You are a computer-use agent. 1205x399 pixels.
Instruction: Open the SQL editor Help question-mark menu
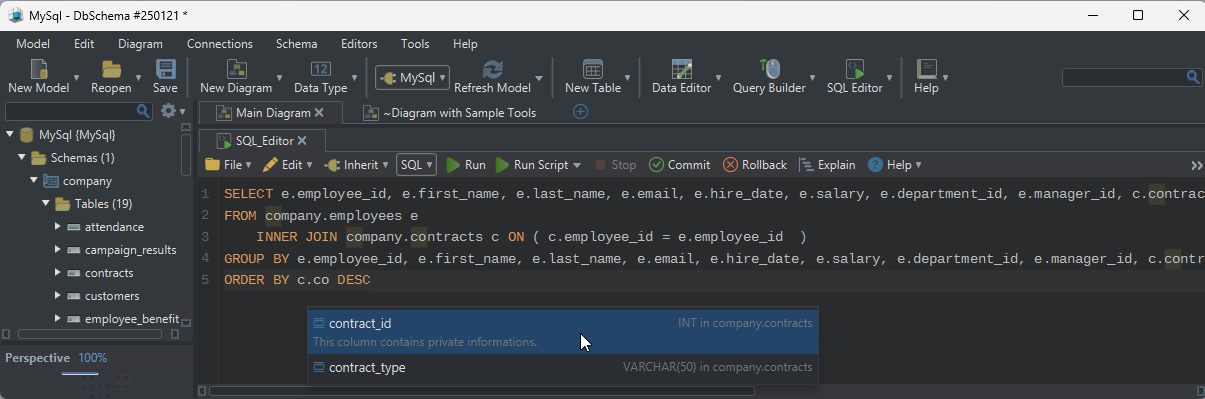[x=894, y=165]
